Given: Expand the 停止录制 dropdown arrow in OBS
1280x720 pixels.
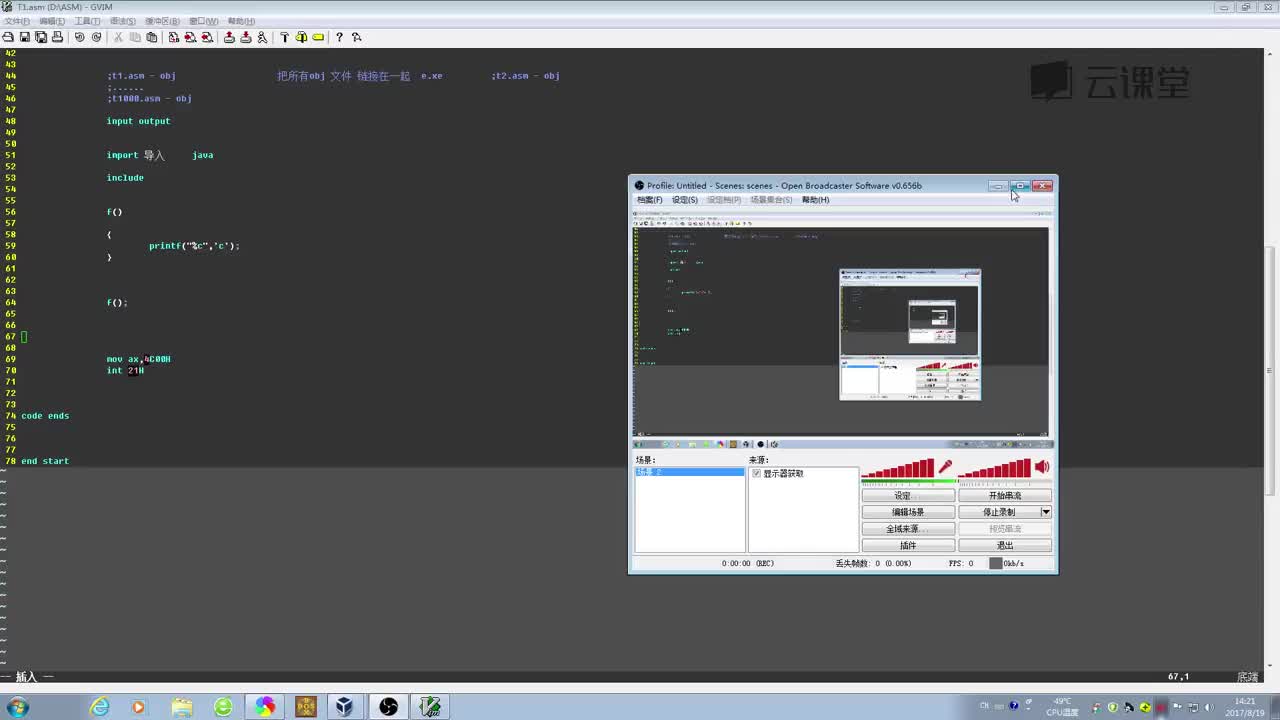Looking at the screenshot, I should click(x=1046, y=512).
